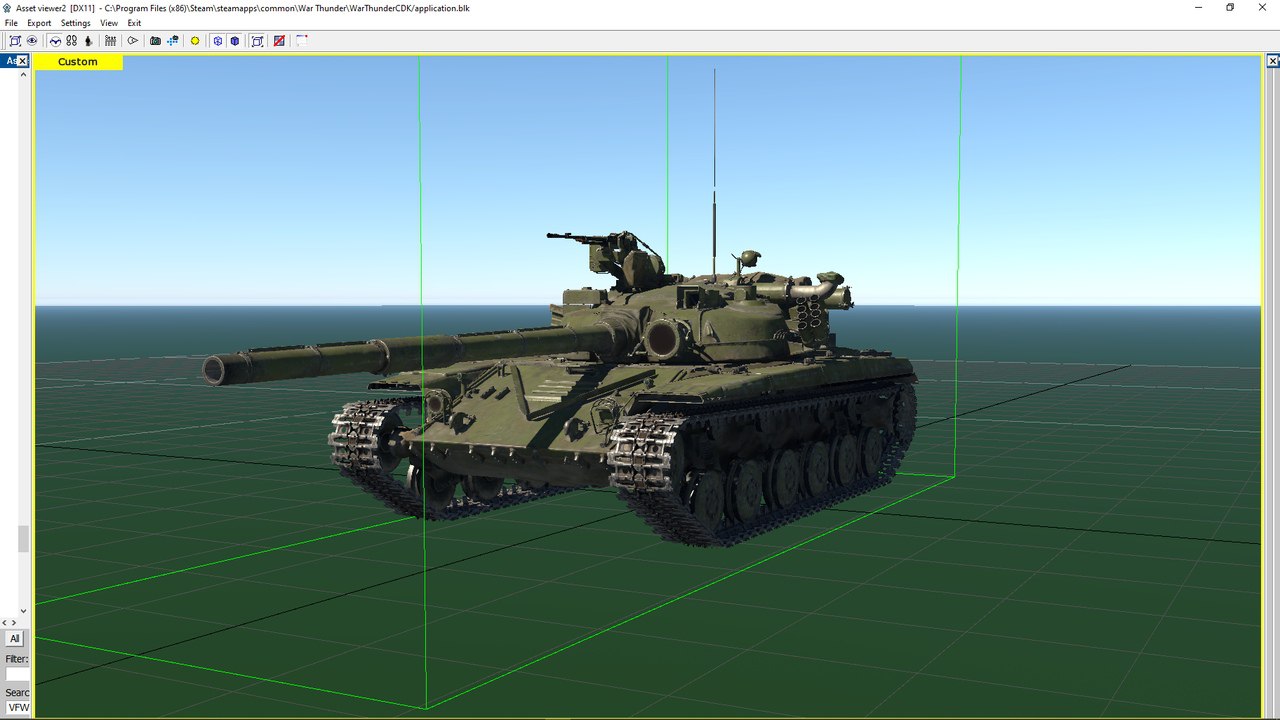This screenshot has height=720, width=1280.
Task: Toggle the eye visibility toolbar icon
Action: coord(32,41)
